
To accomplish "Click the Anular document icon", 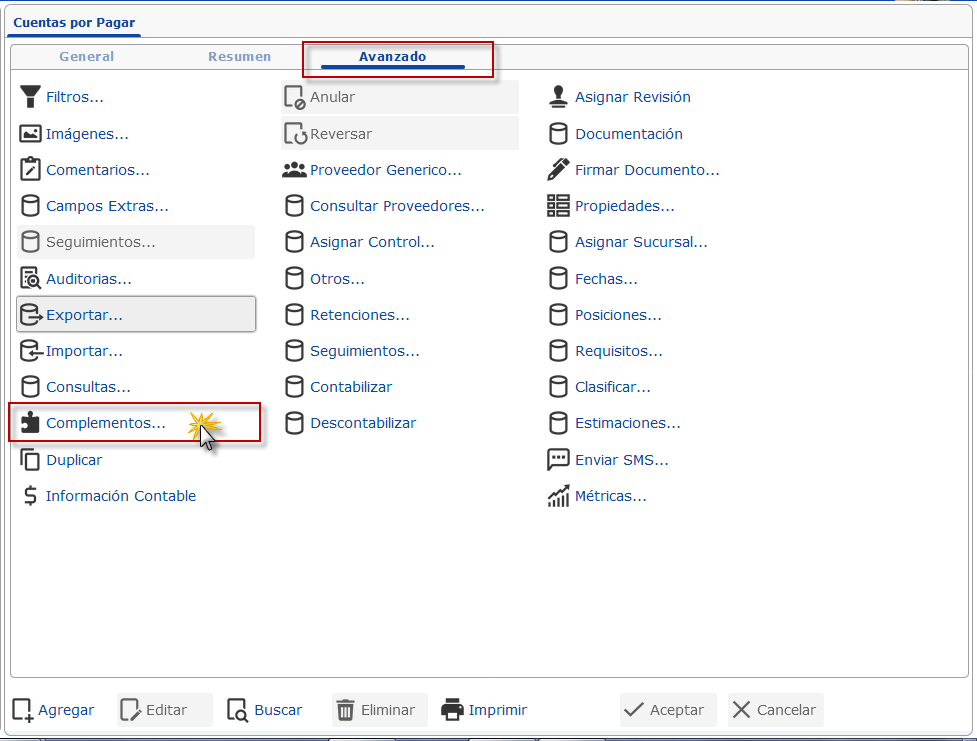I will (295, 97).
